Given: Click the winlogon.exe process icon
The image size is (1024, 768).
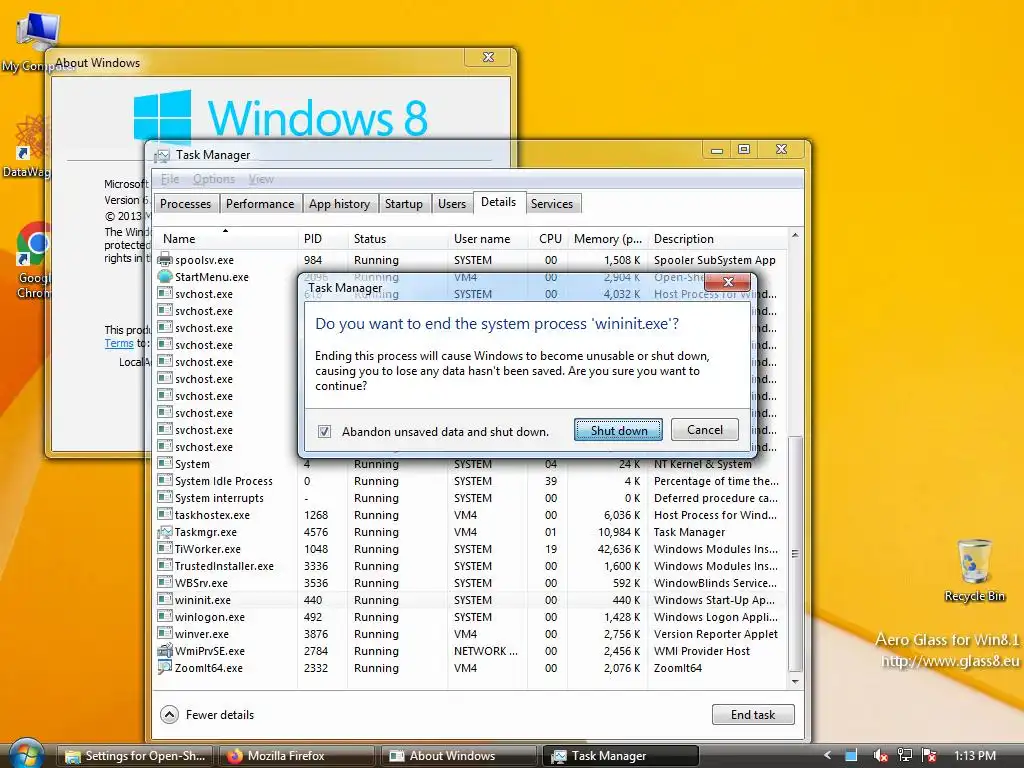Looking at the screenshot, I should pos(165,616).
